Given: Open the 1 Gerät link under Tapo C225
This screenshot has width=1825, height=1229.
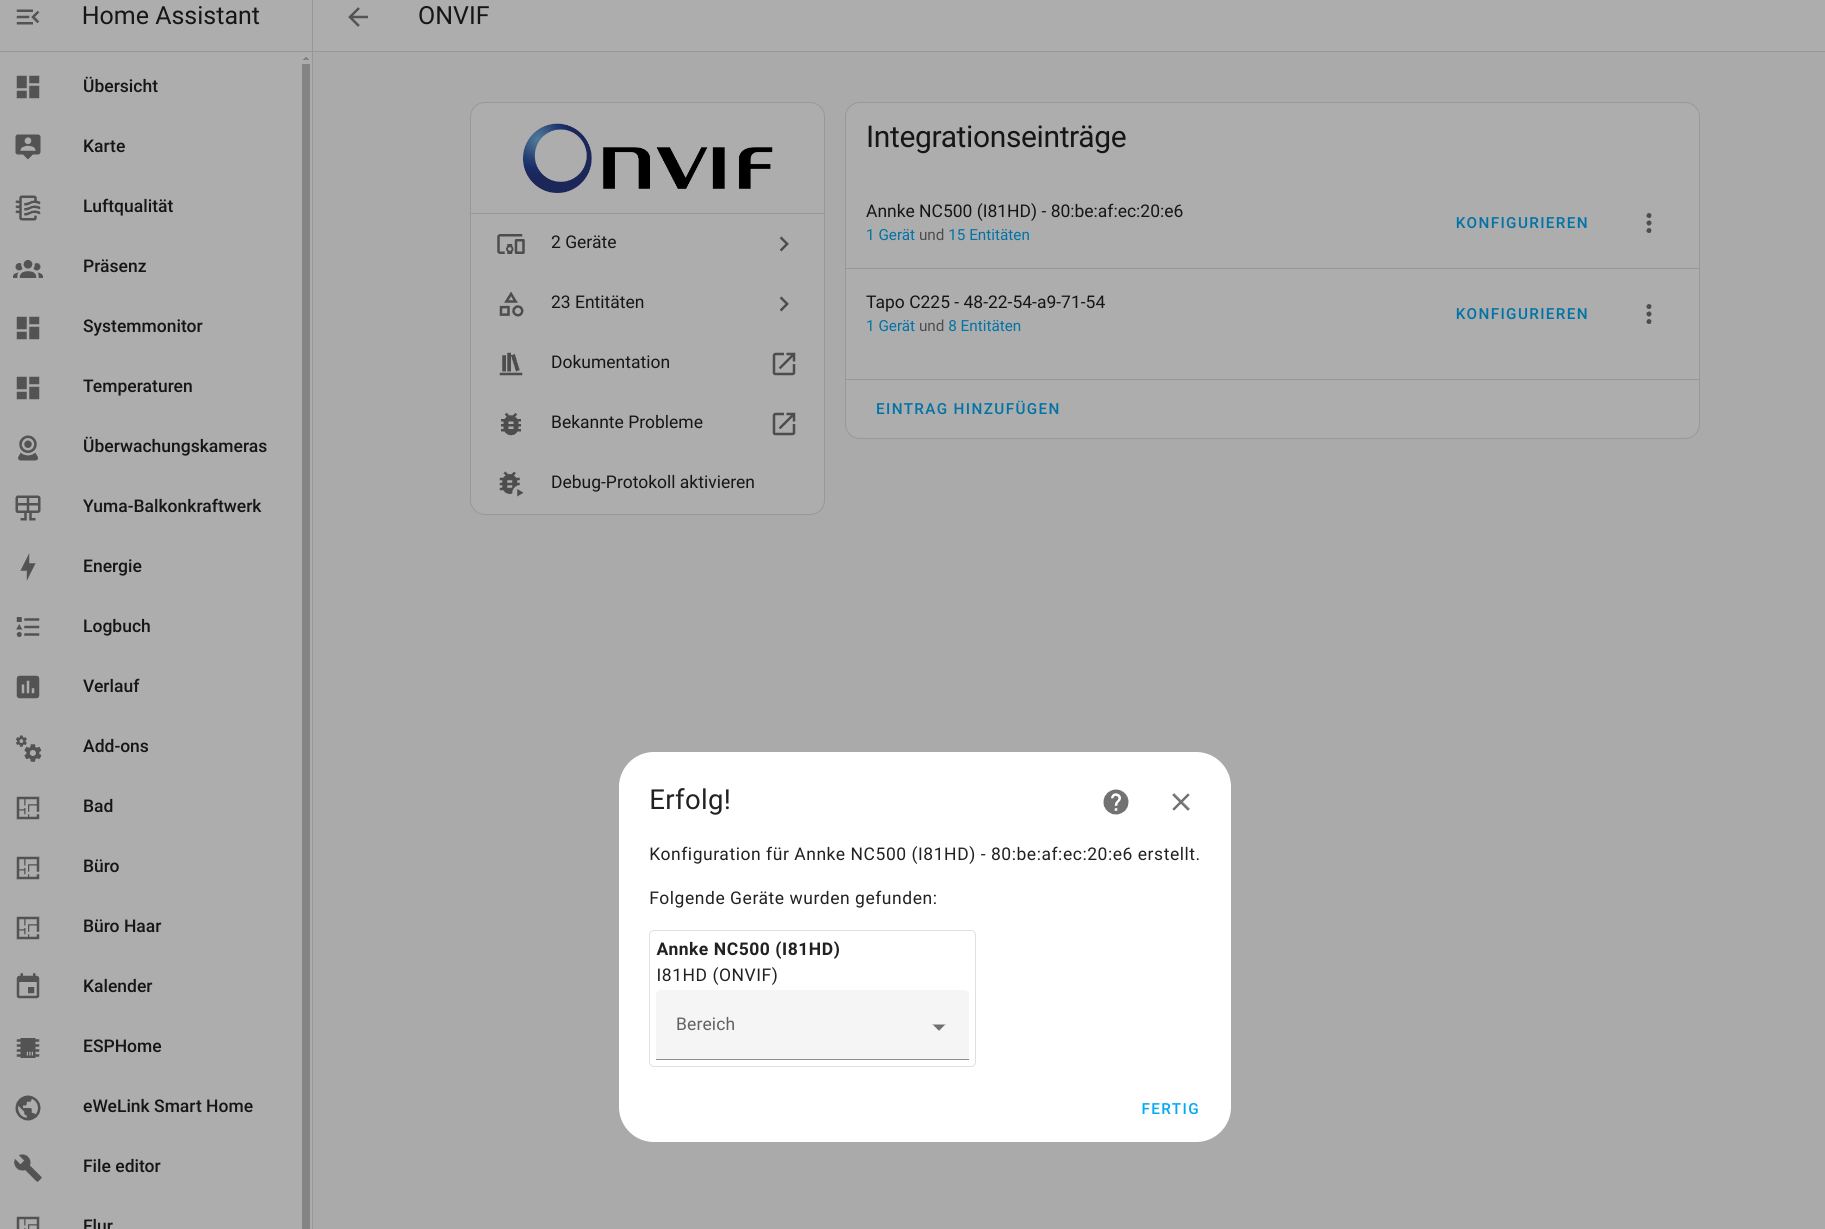Looking at the screenshot, I should pos(890,326).
